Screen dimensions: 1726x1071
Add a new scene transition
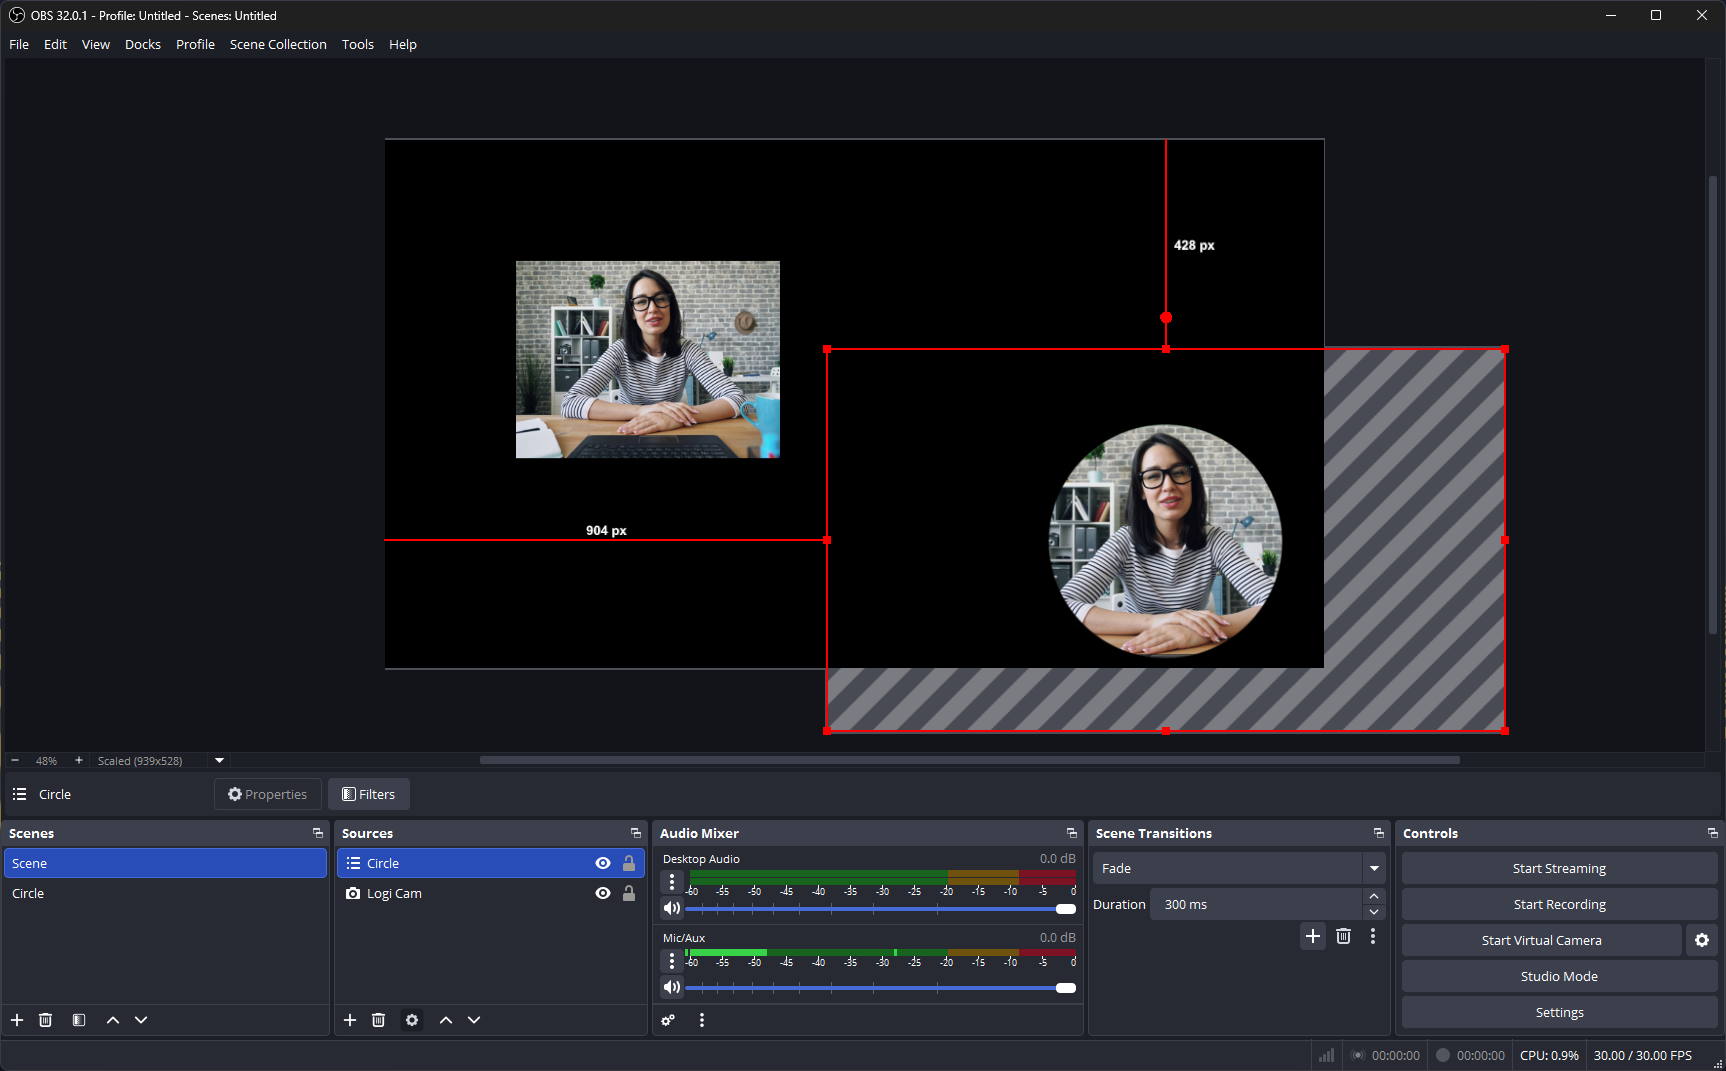(x=1313, y=936)
